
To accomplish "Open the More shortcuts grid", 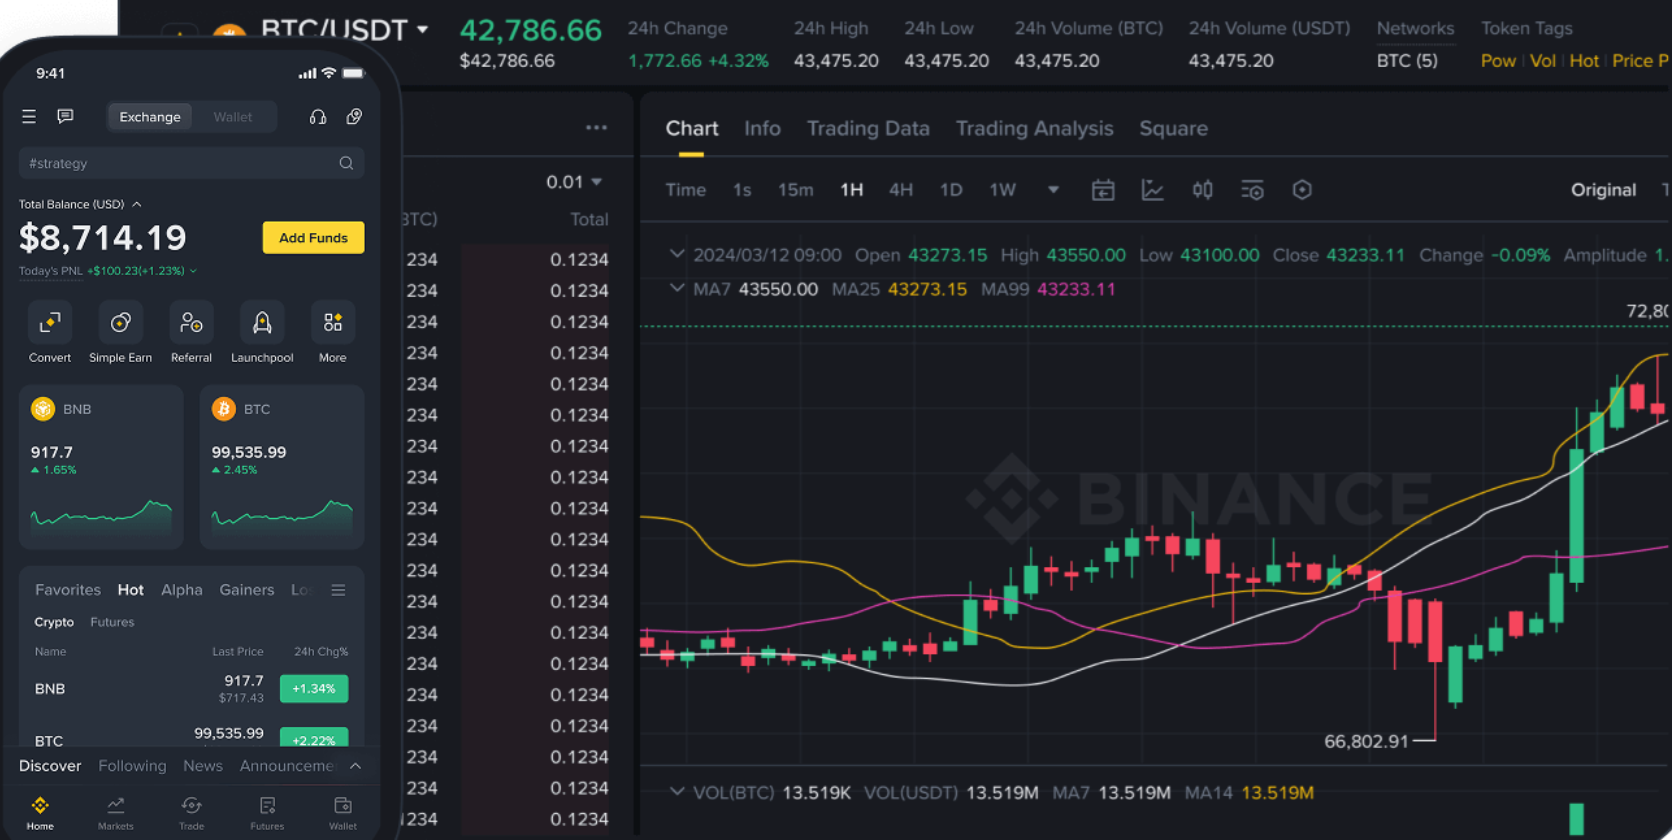I will [x=333, y=333].
